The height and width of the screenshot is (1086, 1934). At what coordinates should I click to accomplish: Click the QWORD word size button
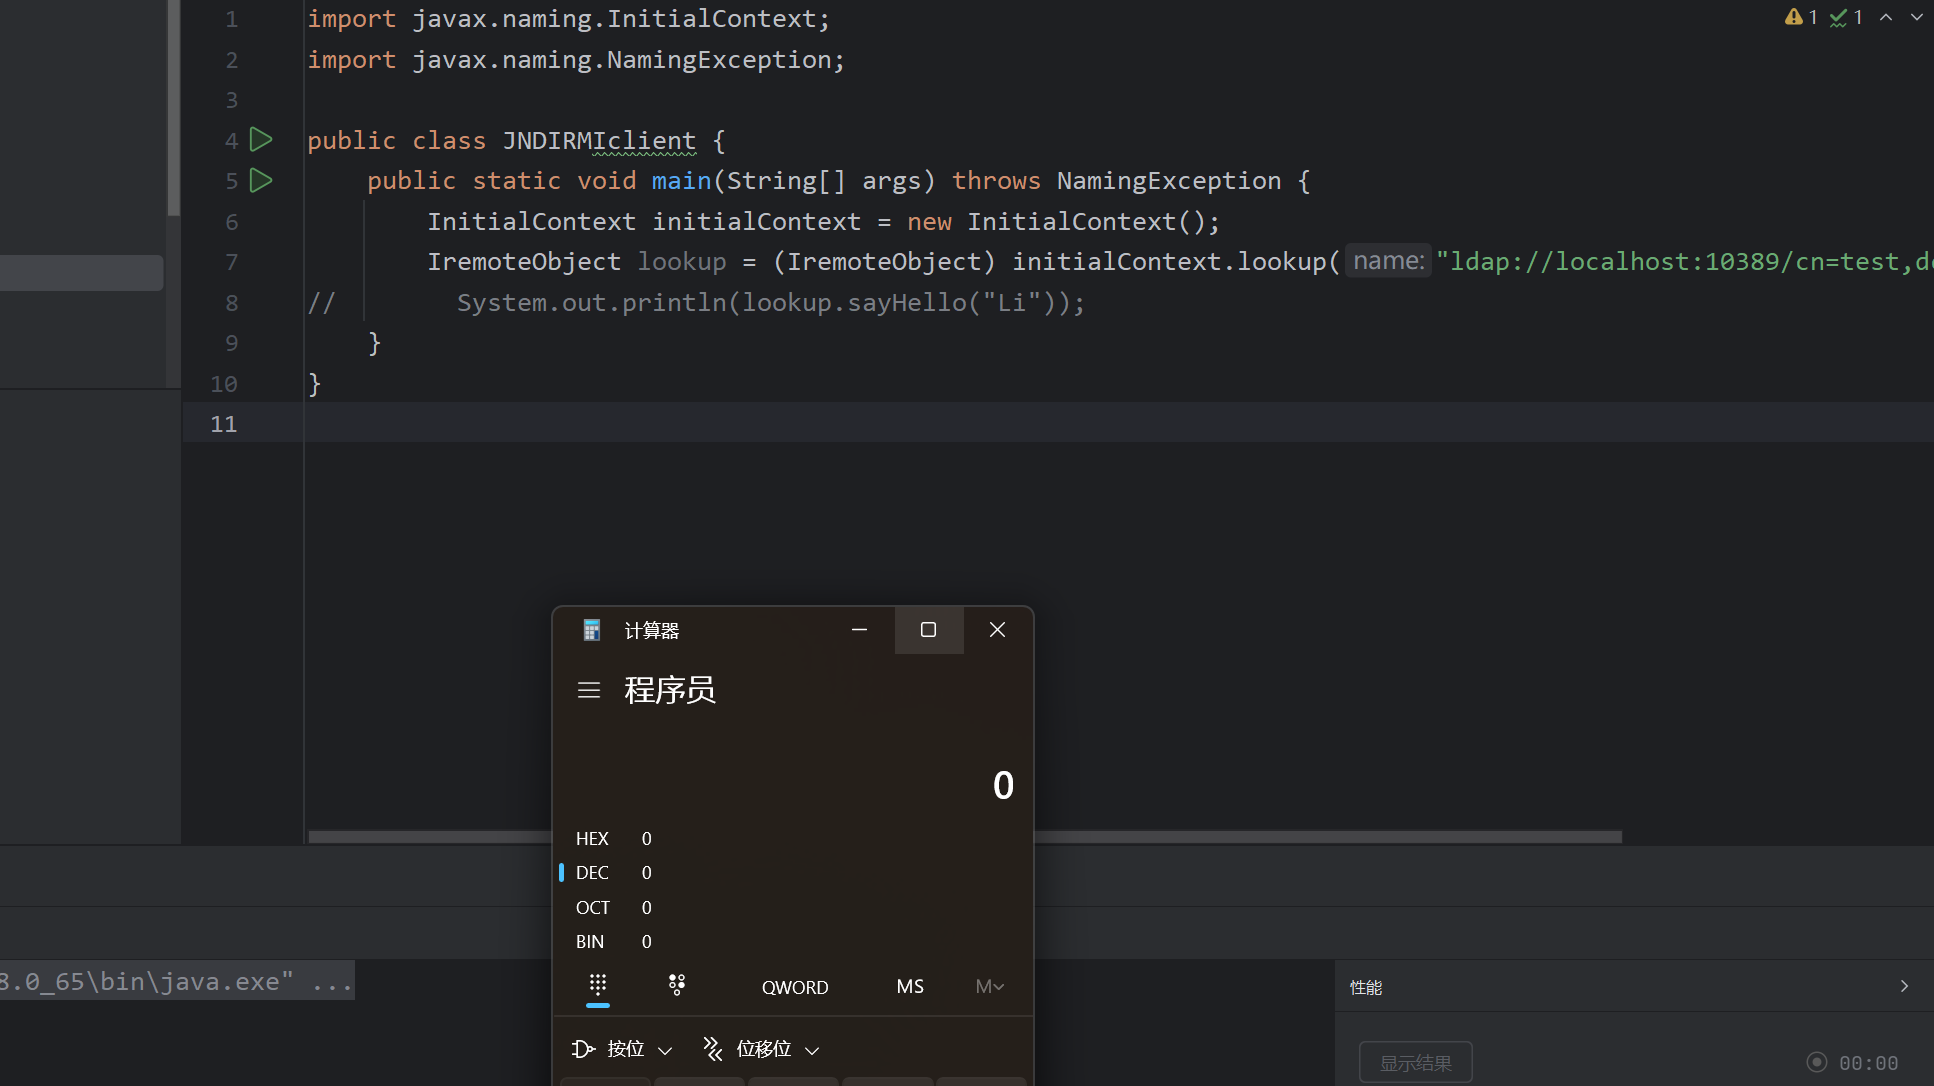coord(795,987)
